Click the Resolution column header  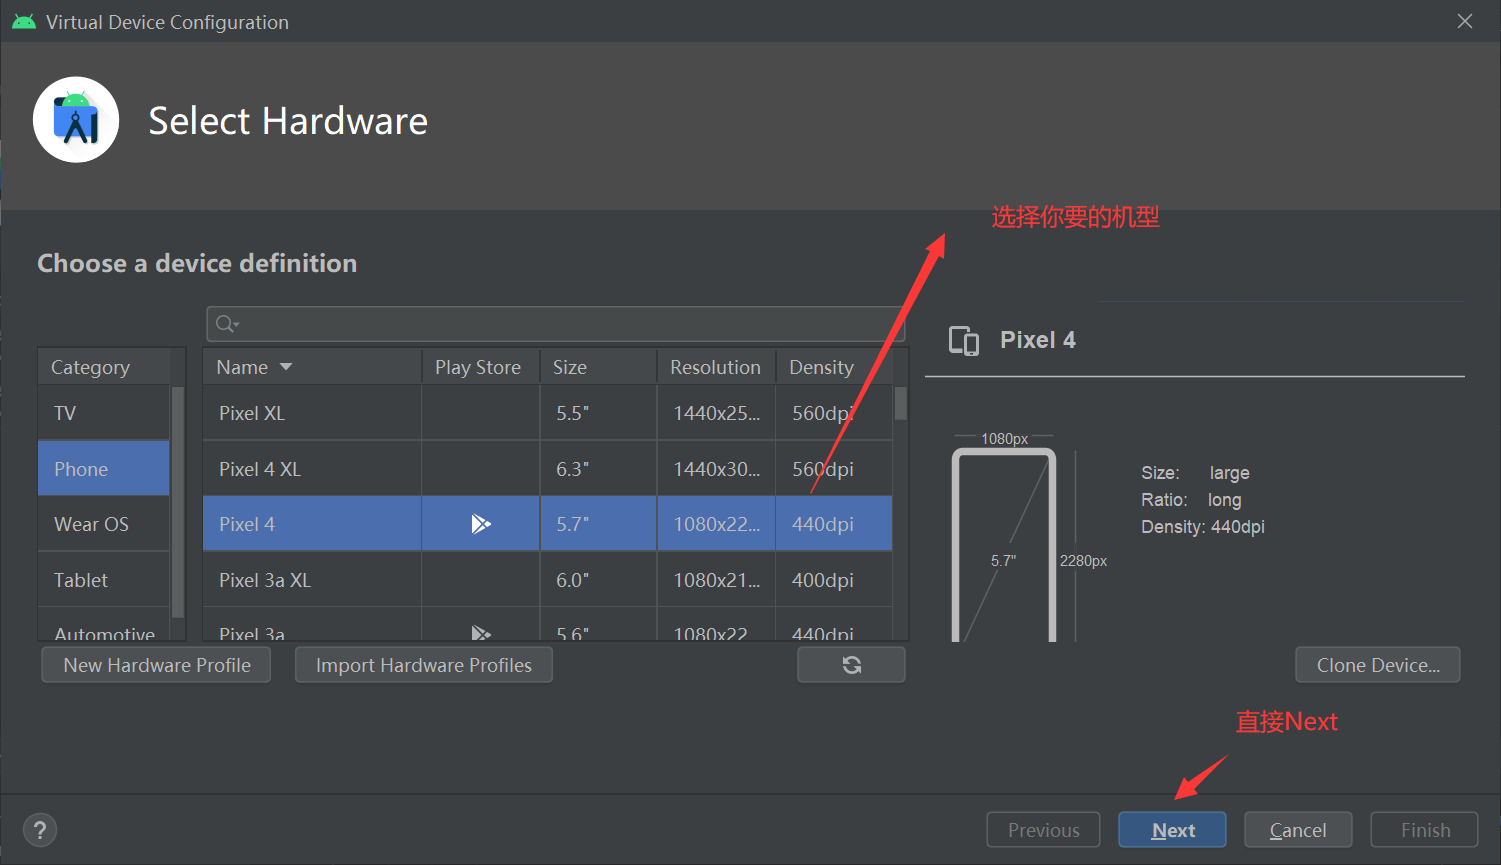[716, 367]
